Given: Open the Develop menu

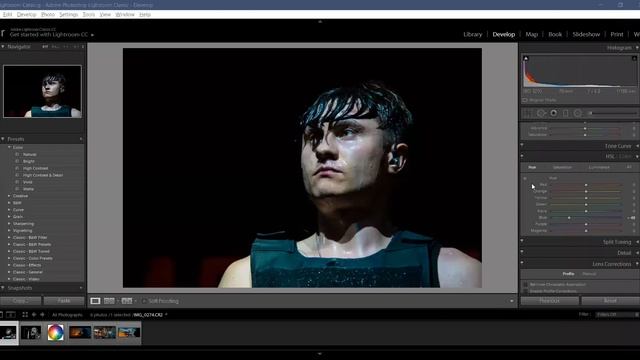Looking at the screenshot, I should (x=27, y=14).
